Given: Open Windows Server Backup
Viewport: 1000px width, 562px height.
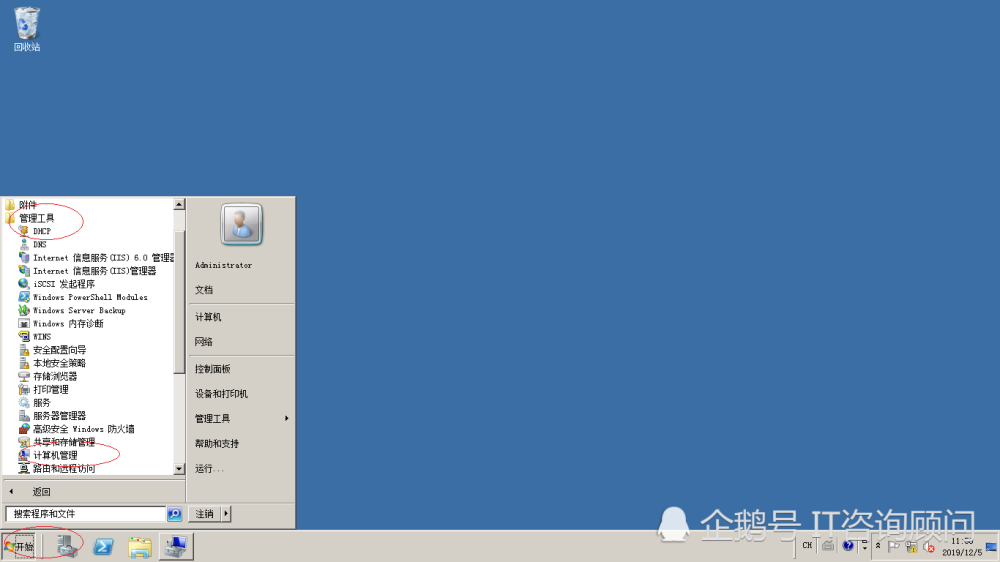Looking at the screenshot, I should coord(72,310).
